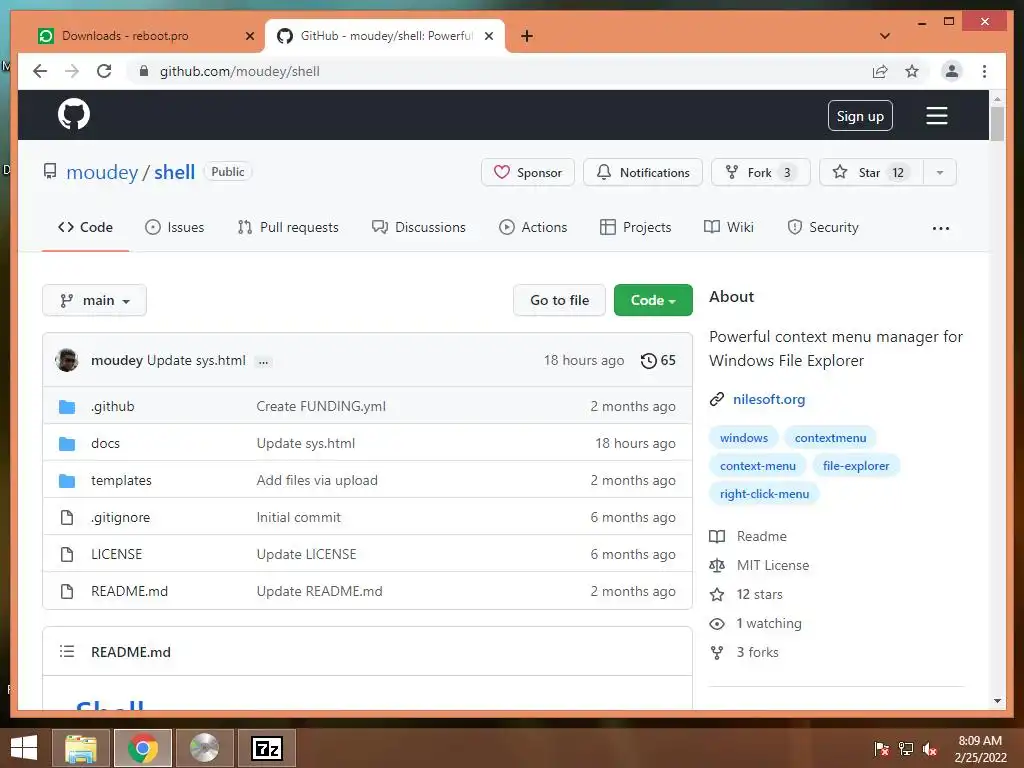Viewport: 1024px width, 768px height.
Task: Visit the nilesoft.org link
Action: click(x=769, y=400)
